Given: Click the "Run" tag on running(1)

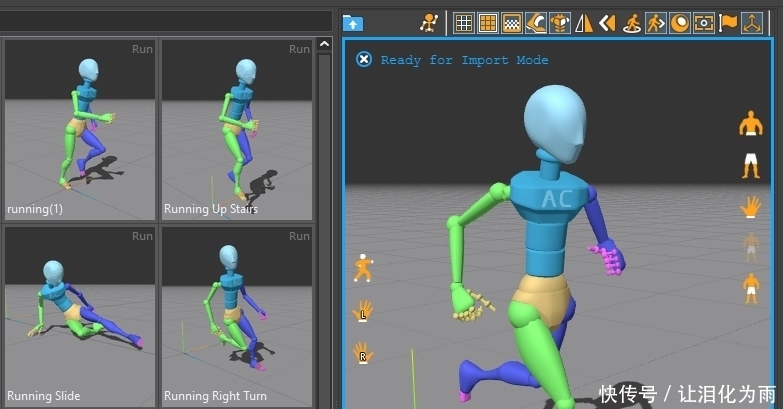Looking at the screenshot, I should pyautogui.click(x=142, y=49).
